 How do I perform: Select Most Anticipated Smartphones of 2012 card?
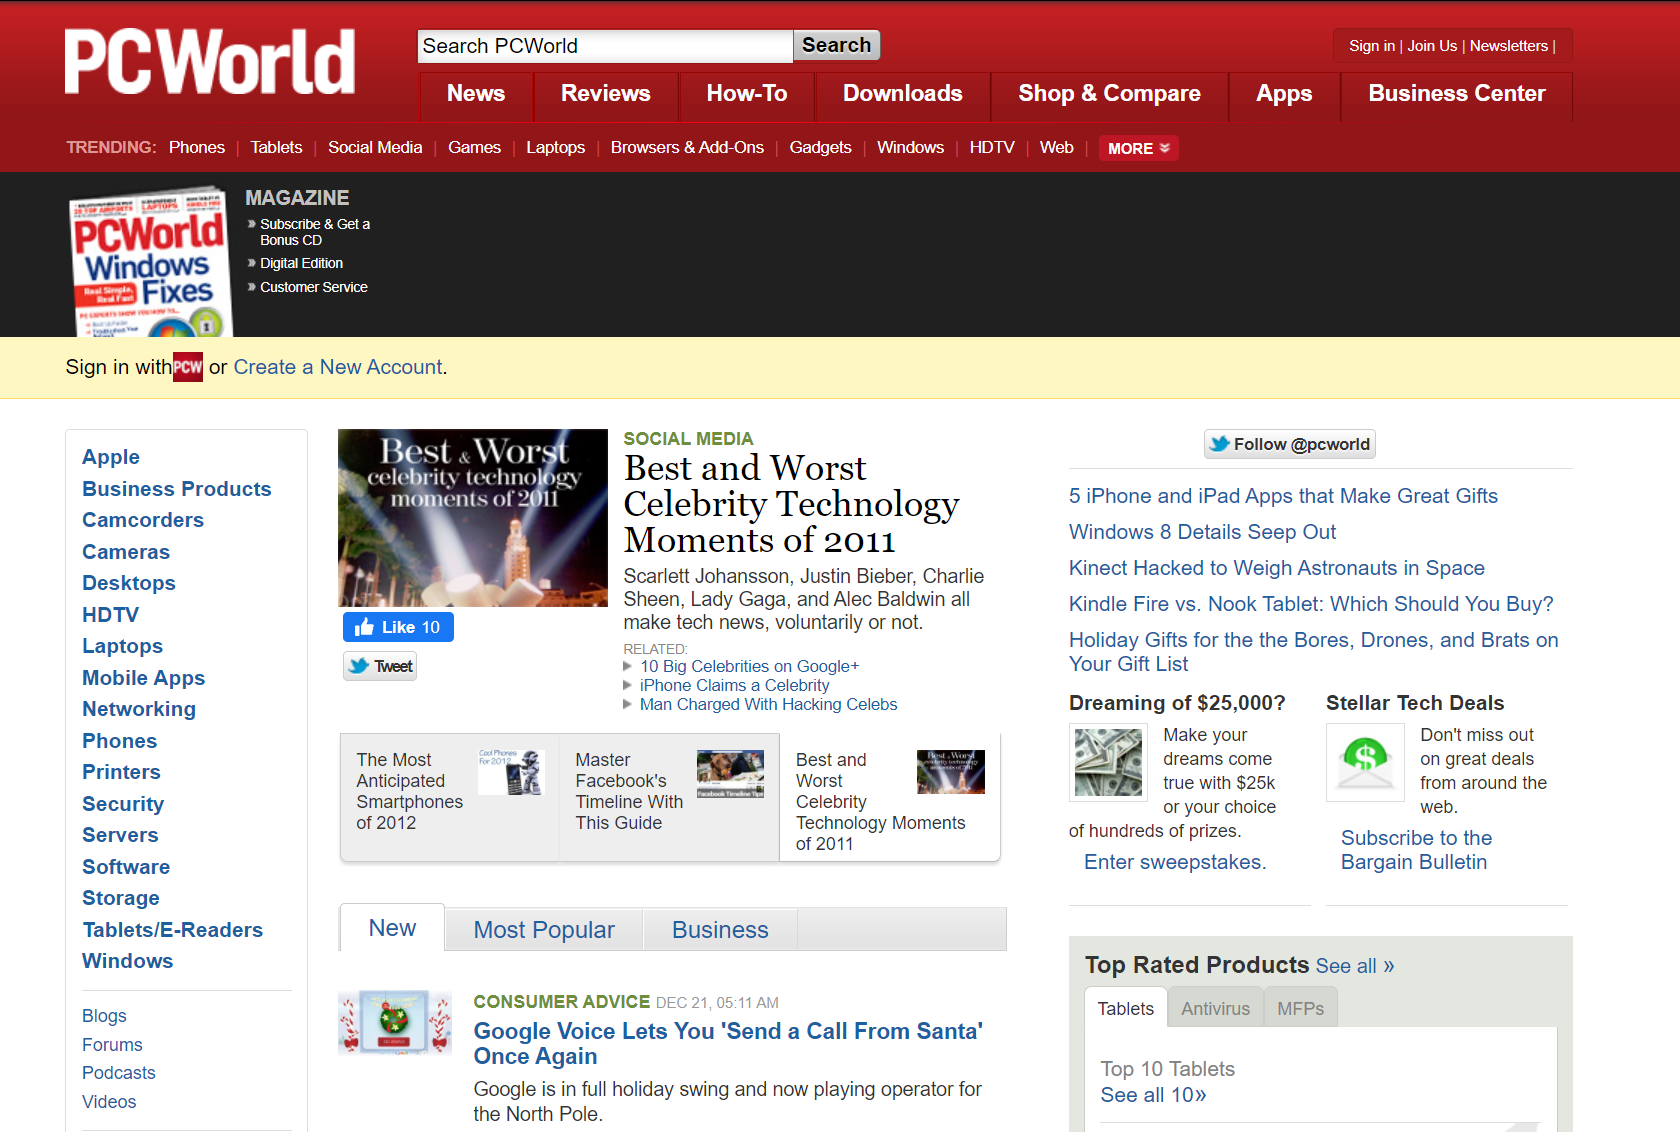coord(450,797)
